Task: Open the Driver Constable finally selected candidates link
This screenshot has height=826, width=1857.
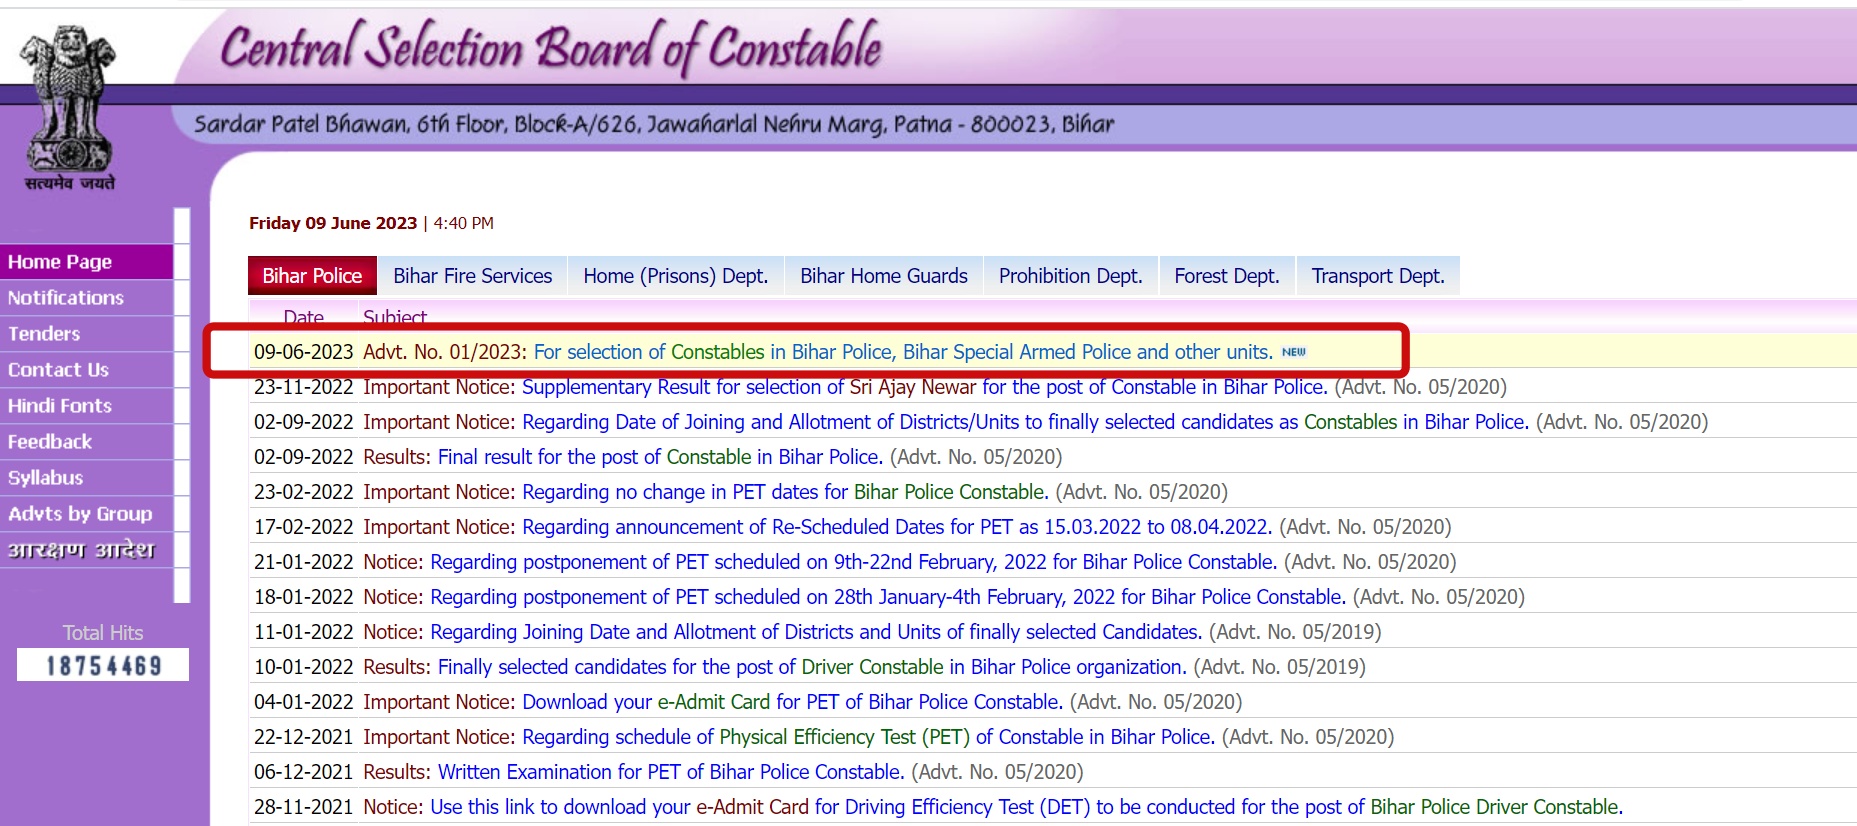Action: 812,667
